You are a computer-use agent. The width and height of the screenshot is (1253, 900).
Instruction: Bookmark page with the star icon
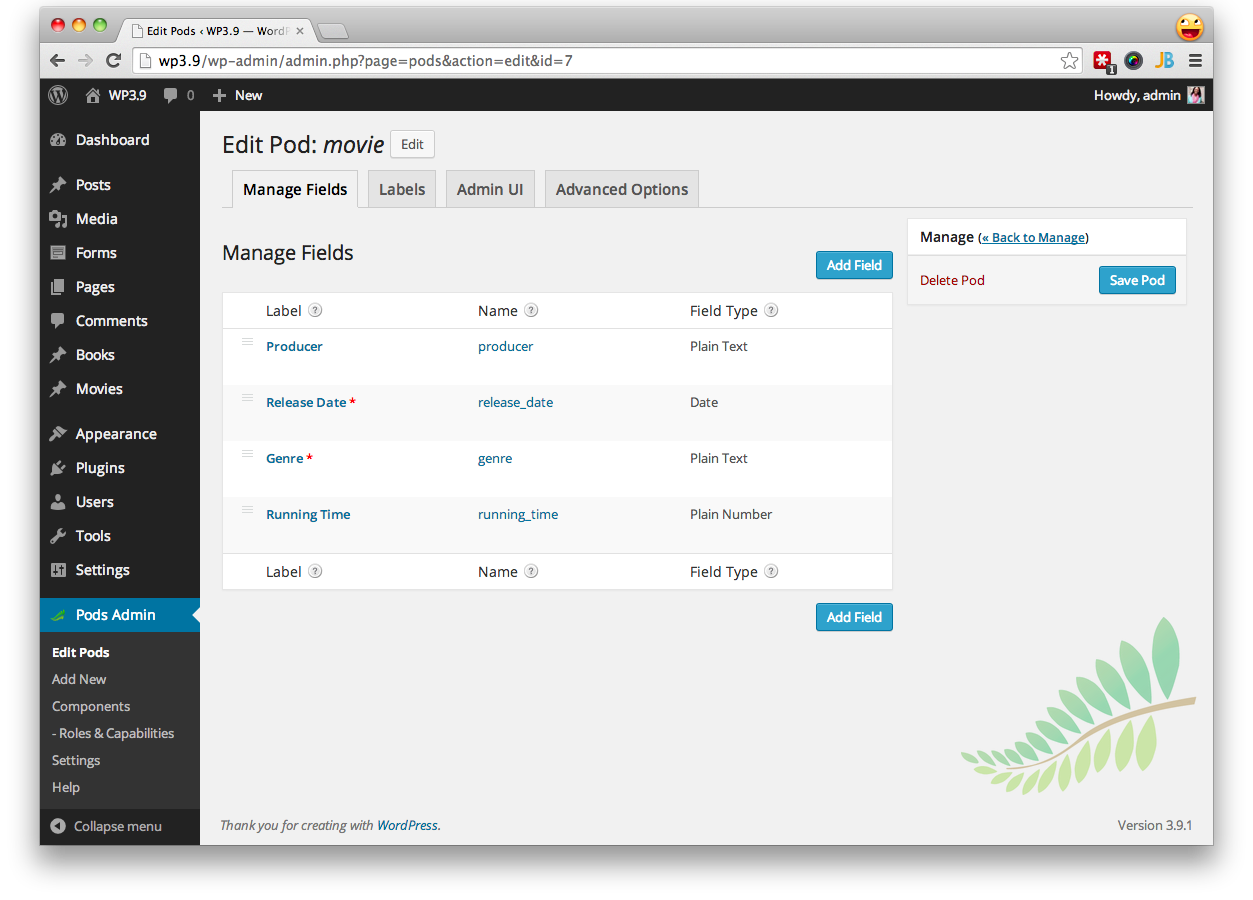click(x=1069, y=60)
